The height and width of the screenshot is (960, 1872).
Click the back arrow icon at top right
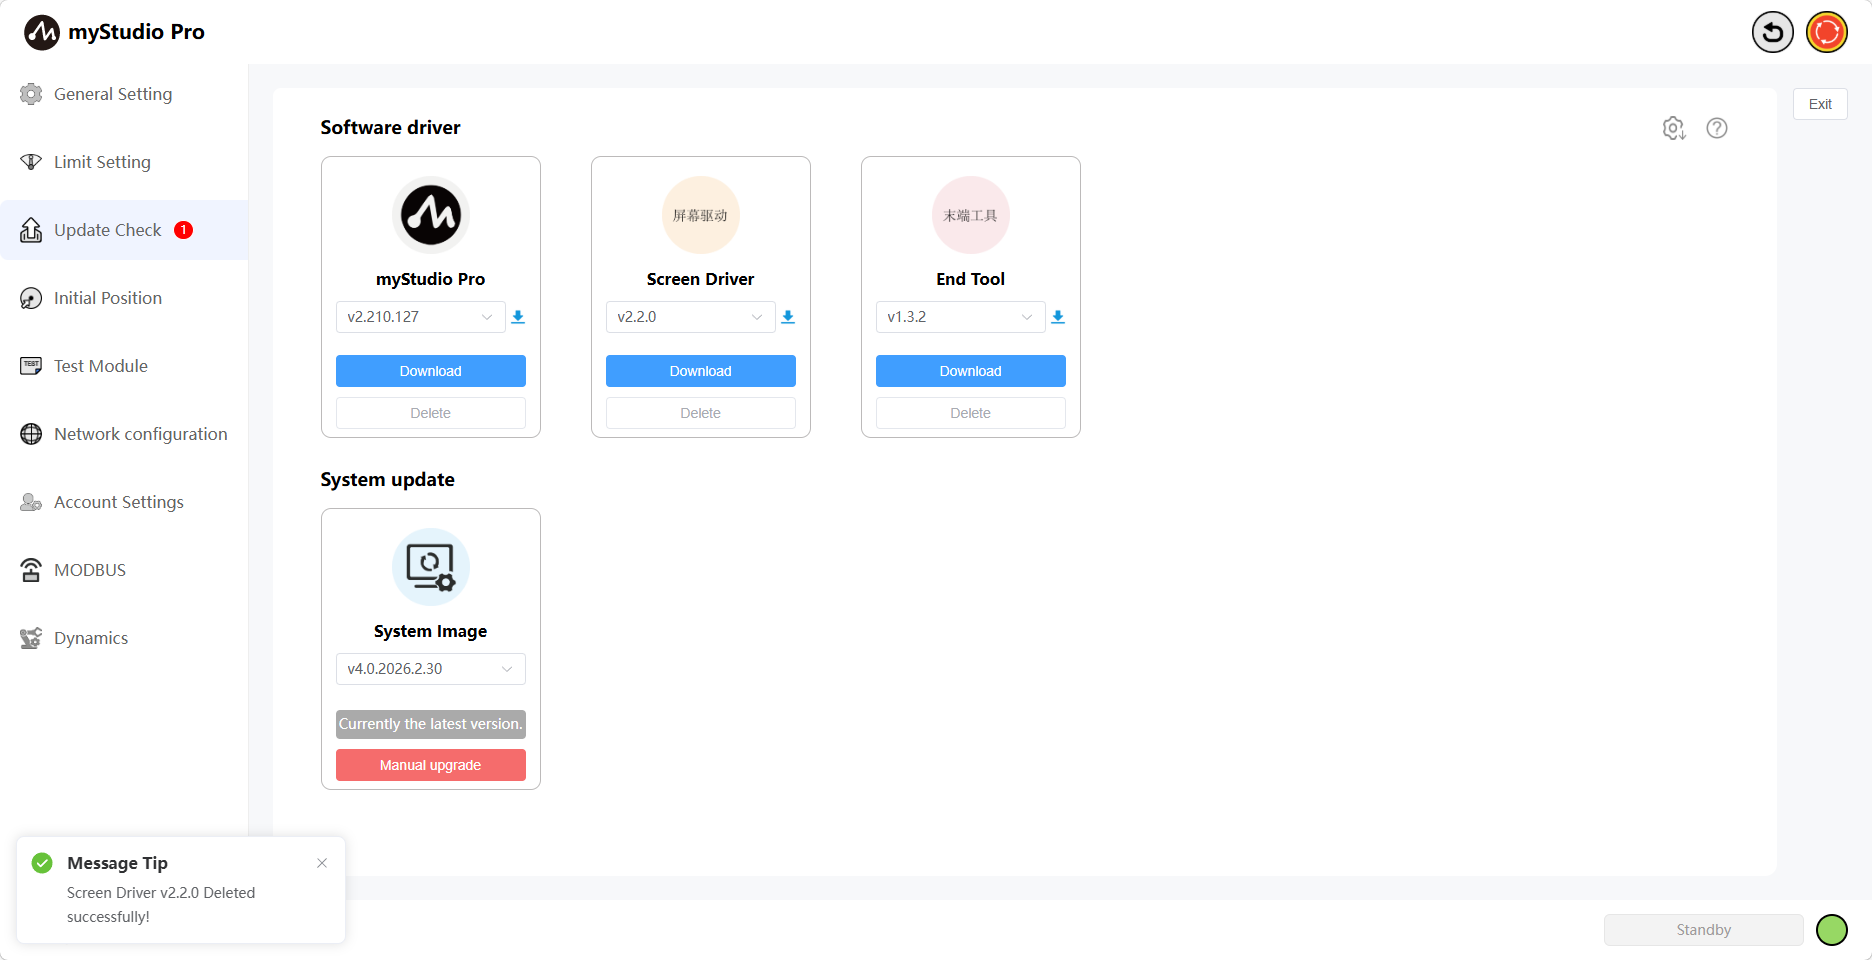click(x=1772, y=32)
